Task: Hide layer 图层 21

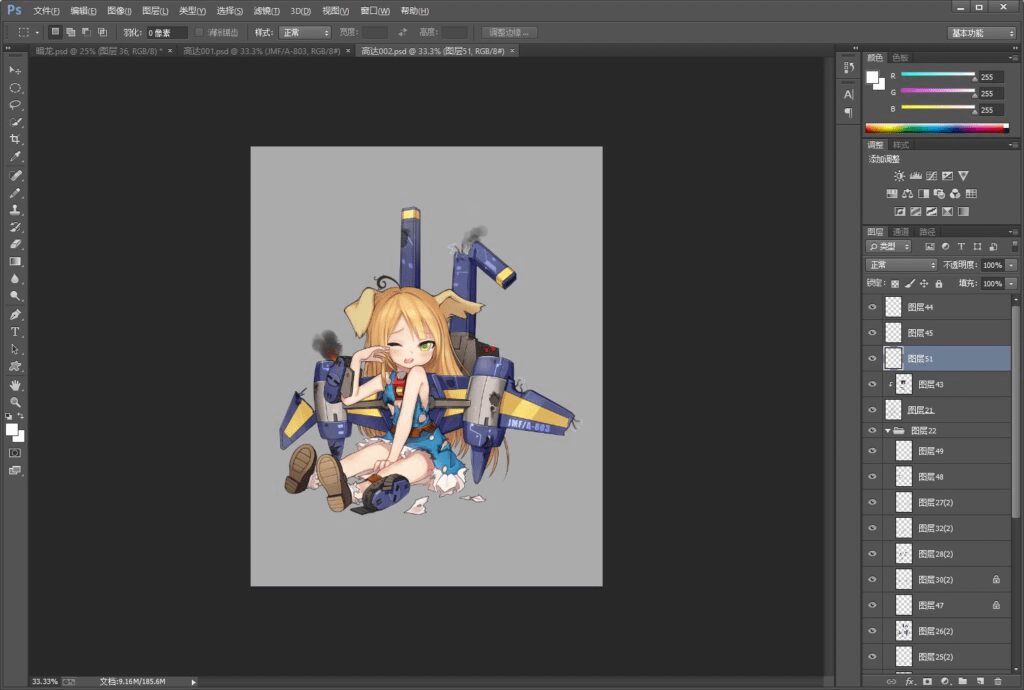Action: click(872, 410)
